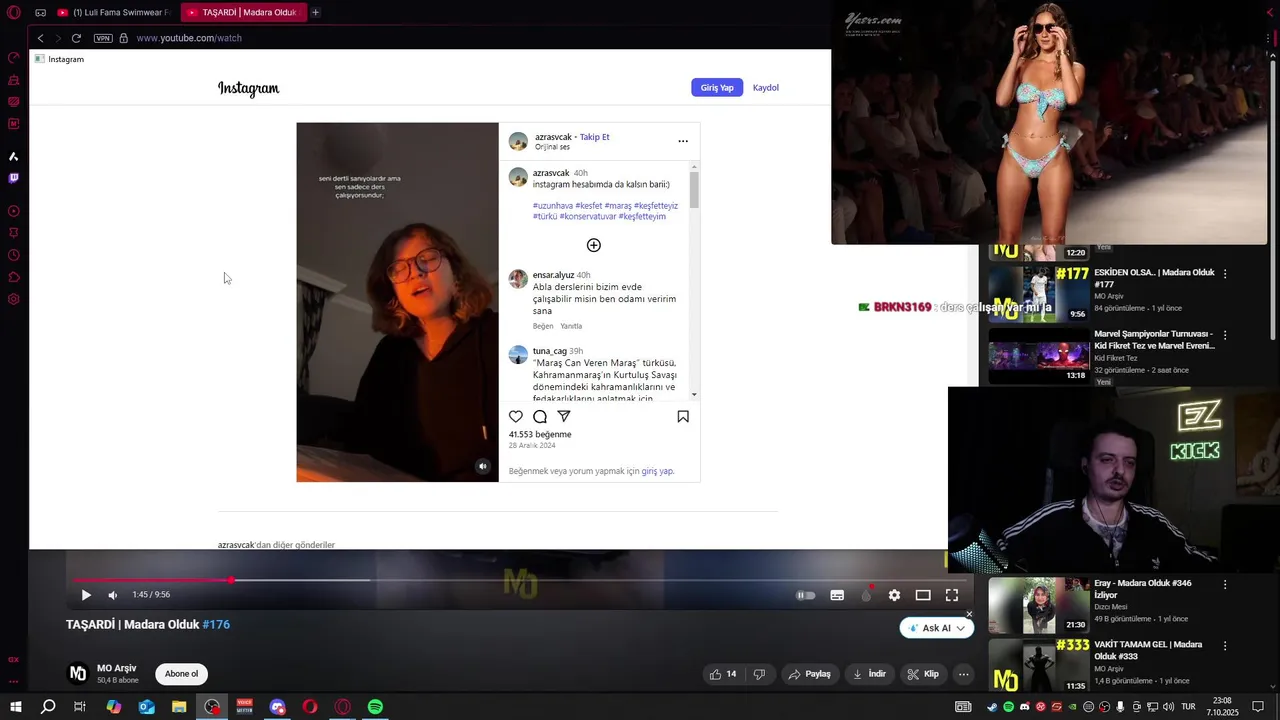
Task: Click the giriş yap link below likes
Action: tap(657, 471)
